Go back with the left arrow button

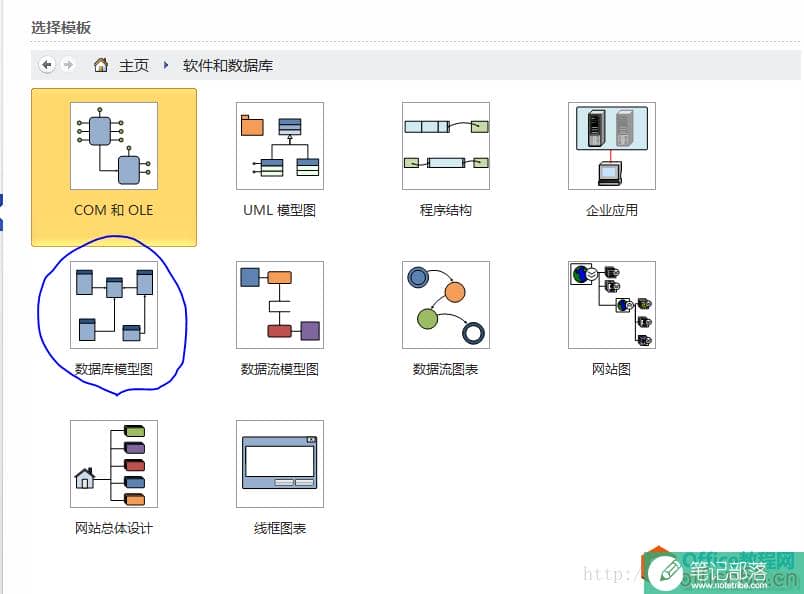tap(47, 65)
